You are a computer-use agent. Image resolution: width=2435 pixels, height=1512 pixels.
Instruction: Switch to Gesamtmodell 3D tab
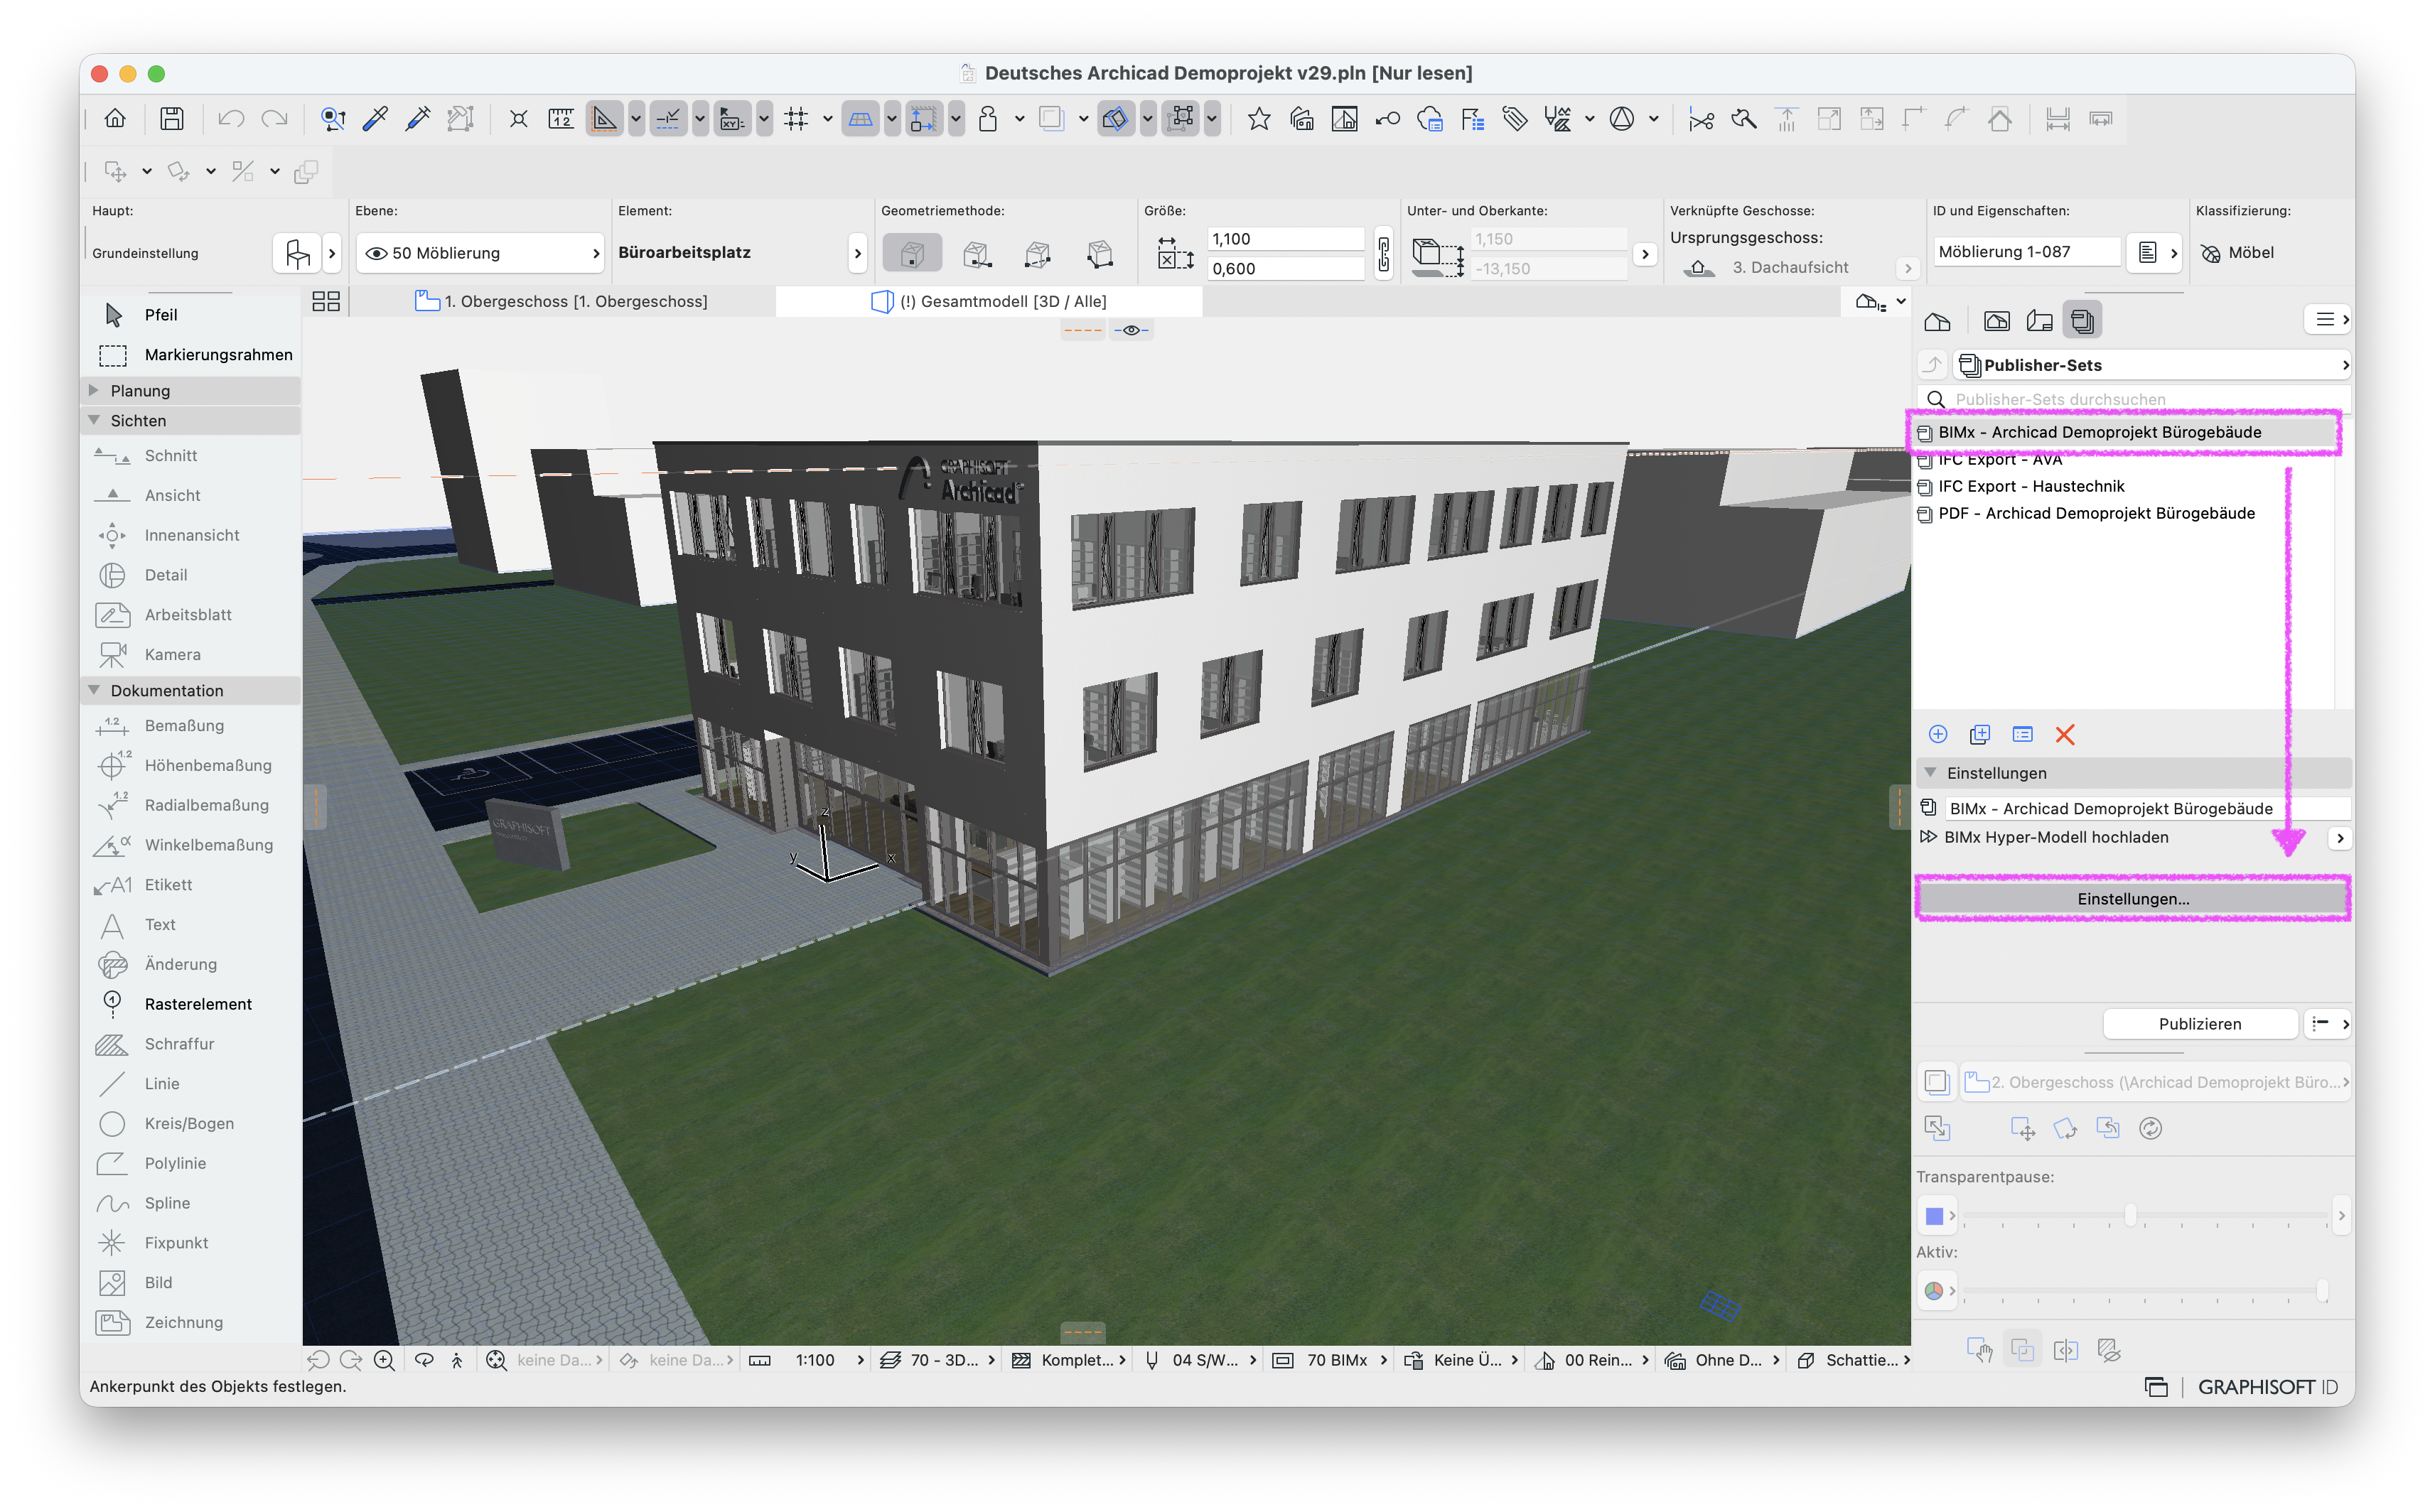click(x=990, y=301)
